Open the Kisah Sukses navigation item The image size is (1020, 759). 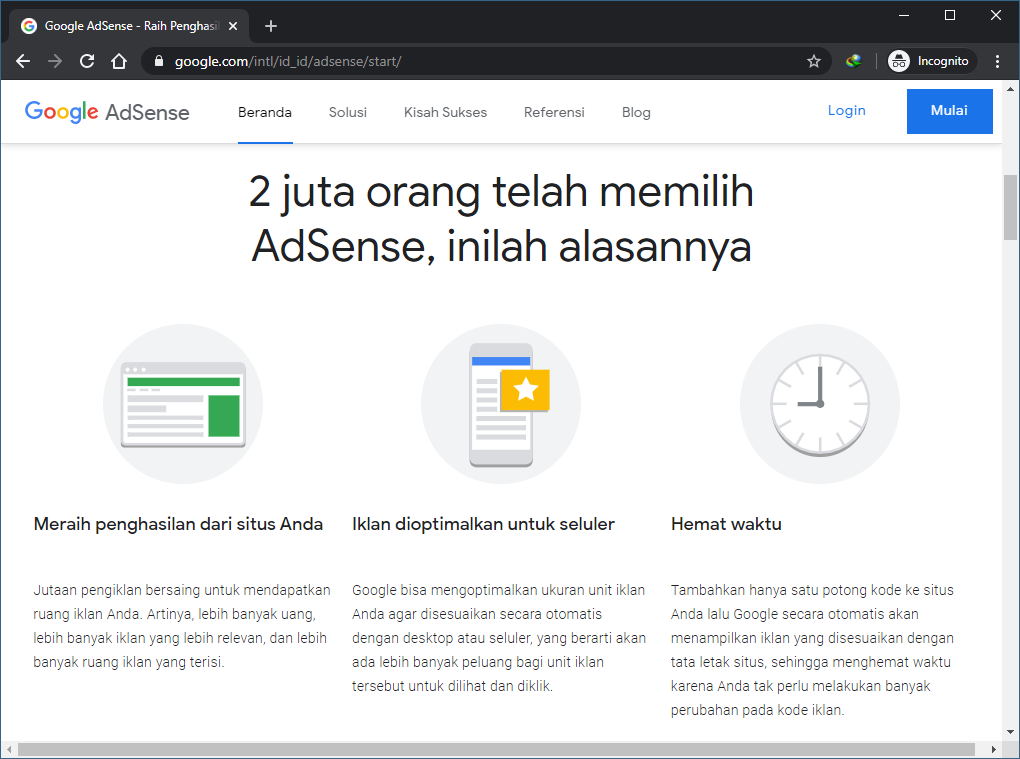pos(446,112)
